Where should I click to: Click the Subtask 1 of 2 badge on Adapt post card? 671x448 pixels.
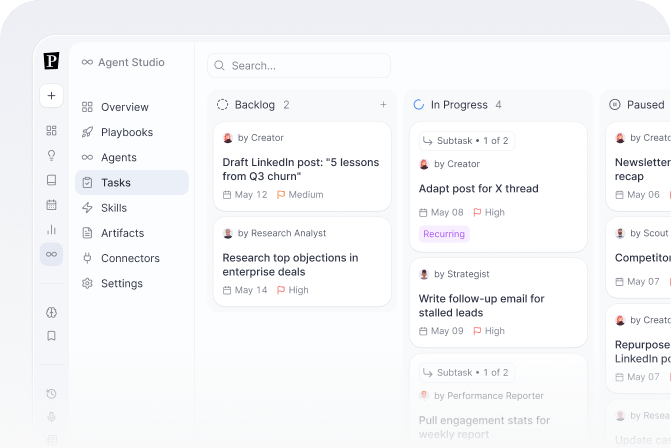[x=466, y=141]
